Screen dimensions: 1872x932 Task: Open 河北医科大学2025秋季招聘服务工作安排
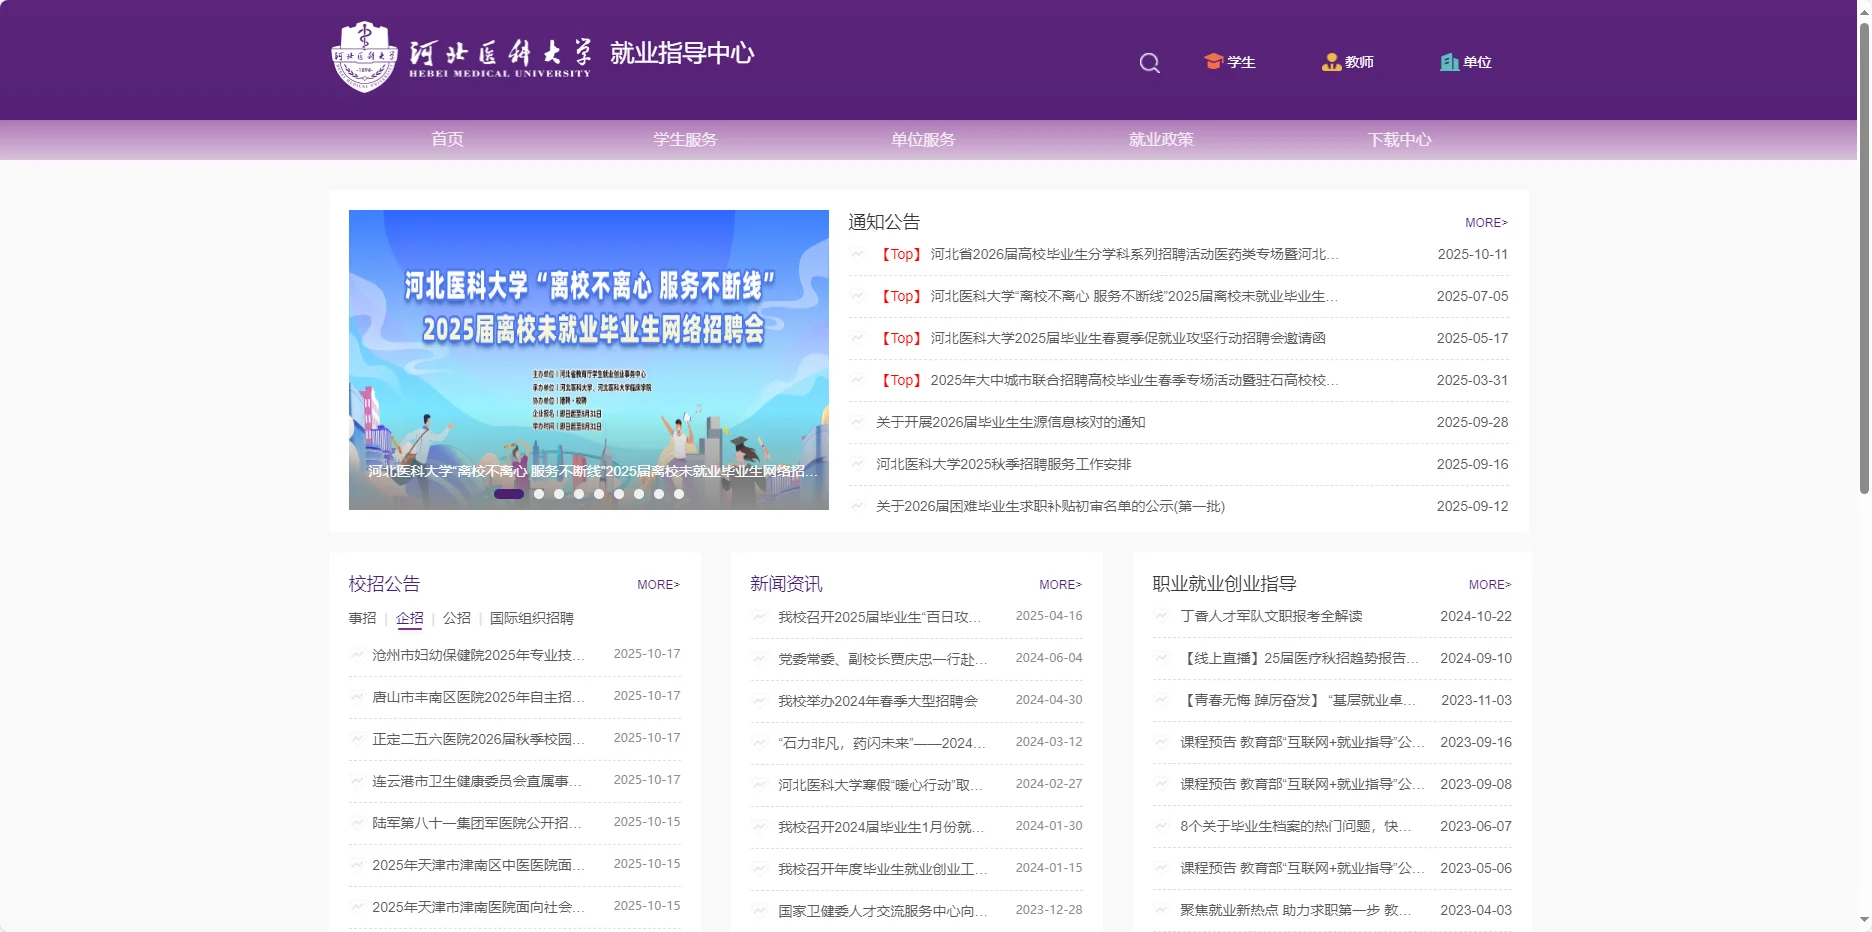click(x=1004, y=464)
